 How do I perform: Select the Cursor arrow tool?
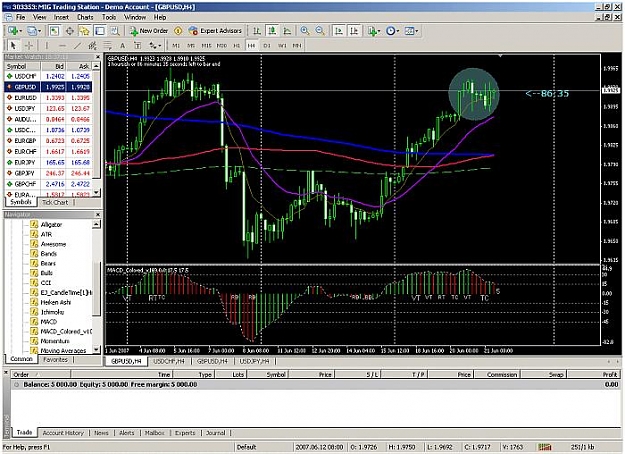(13, 45)
